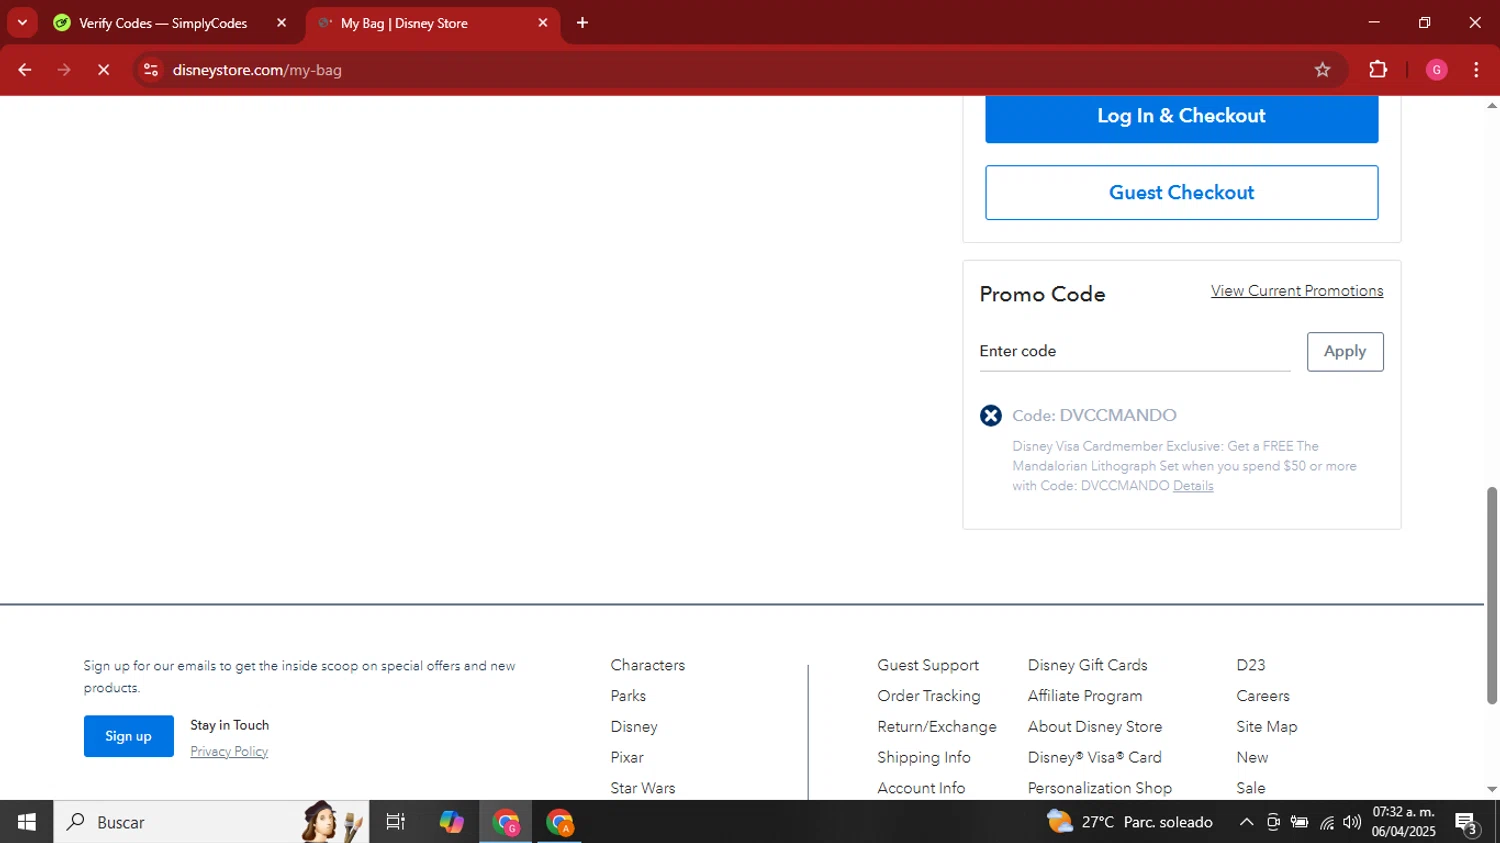
Task: Click the page vertical scrollbar thumb
Action: pyautogui.click(x=1491, y=595)
